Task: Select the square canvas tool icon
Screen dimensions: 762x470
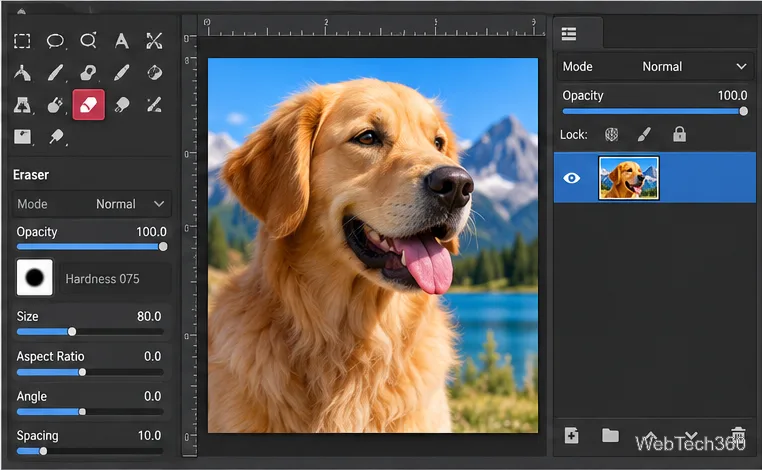Action: click(22, 137)
